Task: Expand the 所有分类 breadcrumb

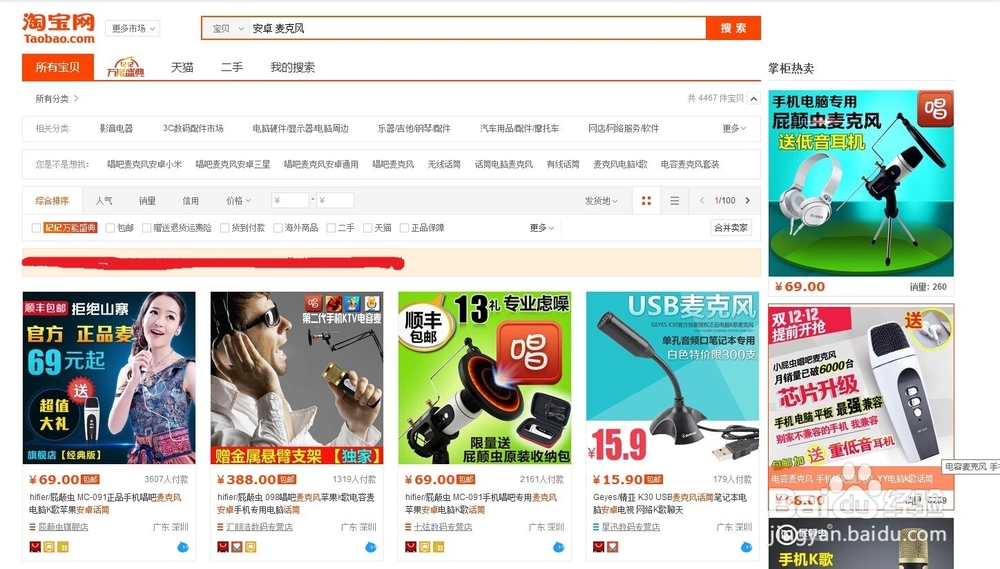Action: (57, 98)
